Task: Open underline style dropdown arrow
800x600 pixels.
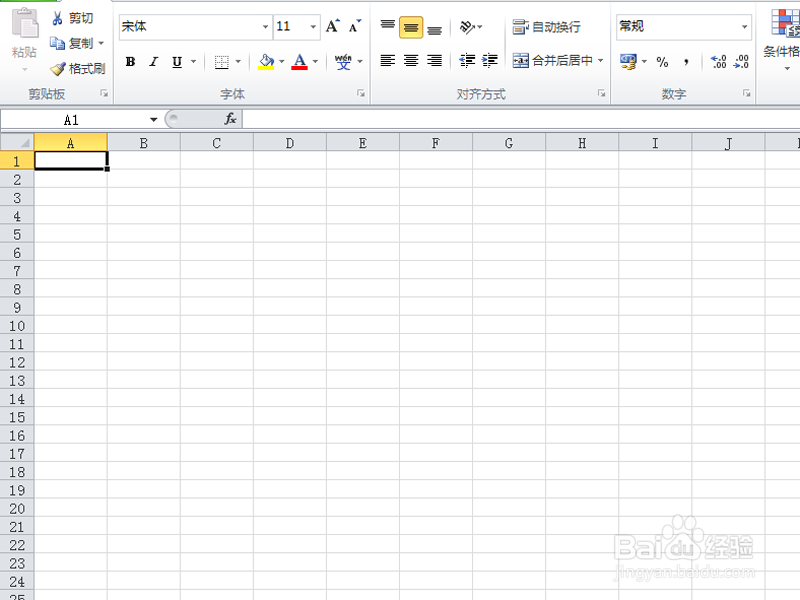Action: click(x=193, y=62)
